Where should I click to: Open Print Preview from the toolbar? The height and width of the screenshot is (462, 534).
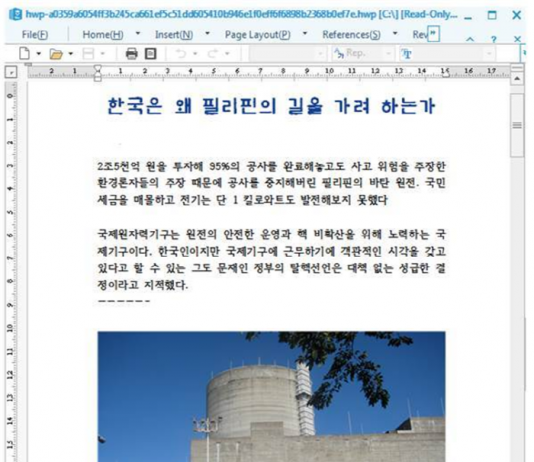pyautogui.click(x=151, y=54)
